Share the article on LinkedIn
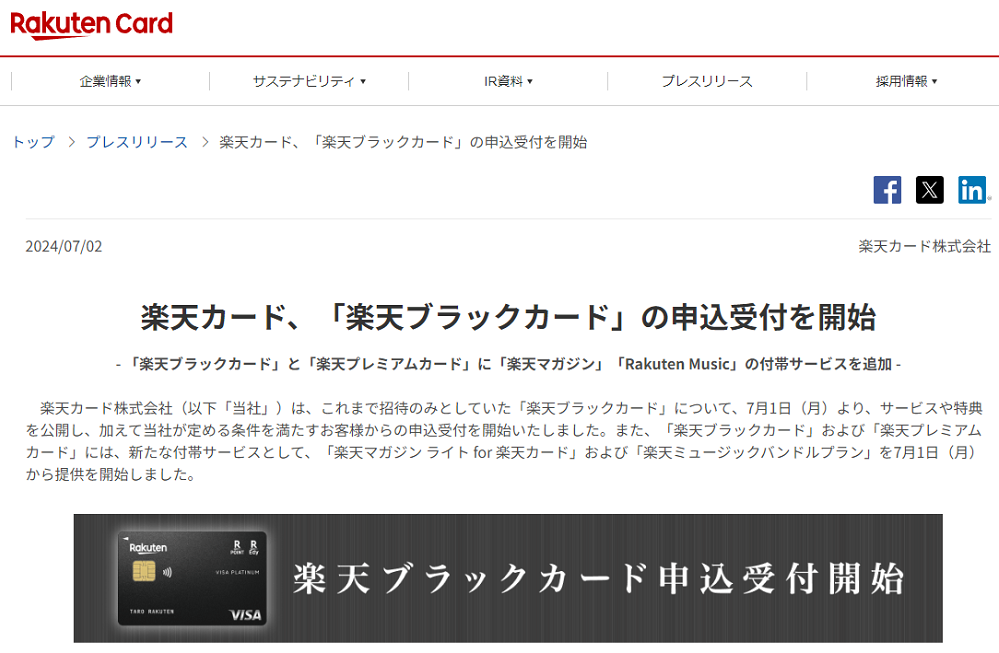Viewport: 999px width, 653px height. tap(972, 190)
